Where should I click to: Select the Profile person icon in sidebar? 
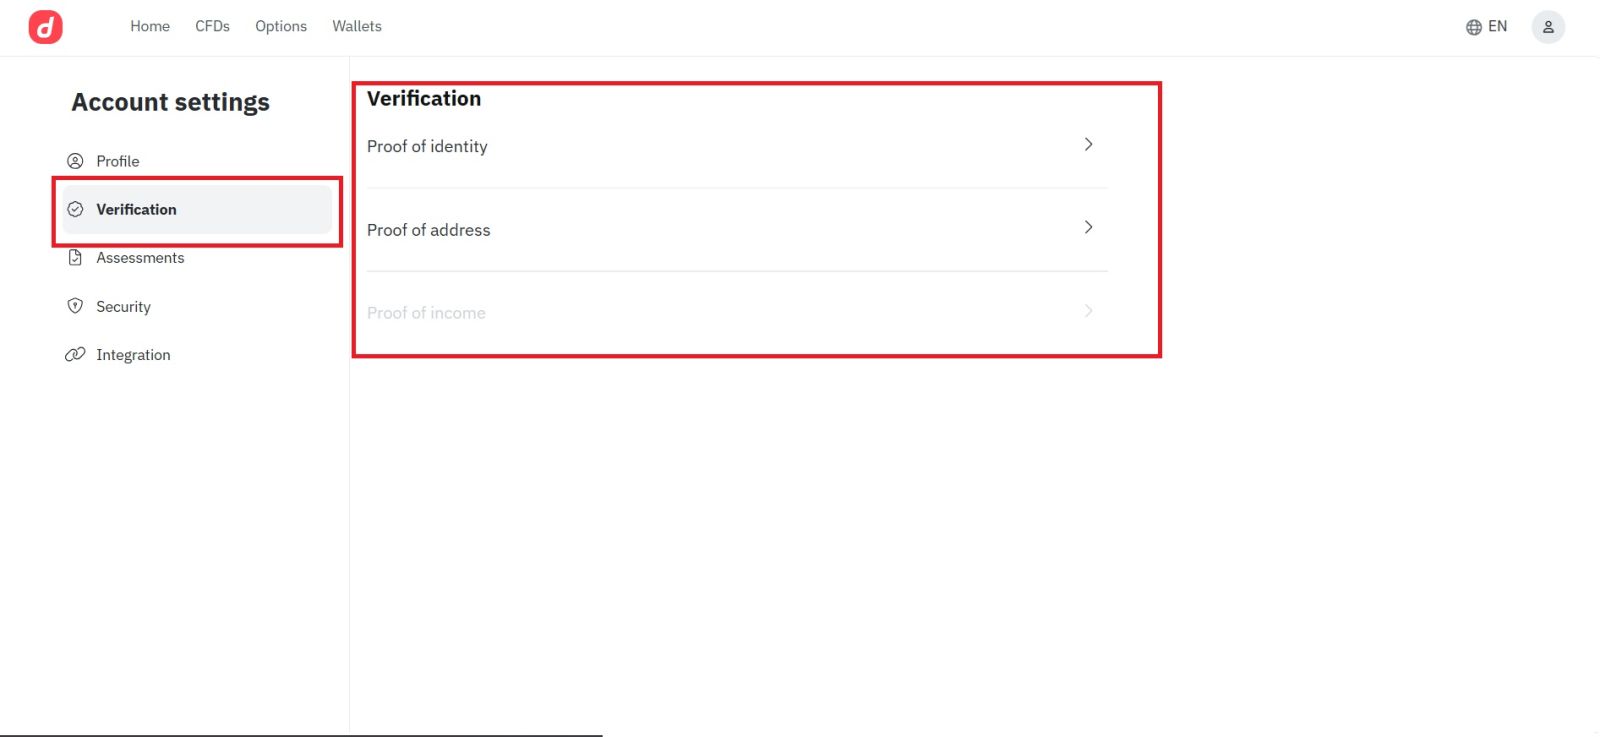point(76,160)
